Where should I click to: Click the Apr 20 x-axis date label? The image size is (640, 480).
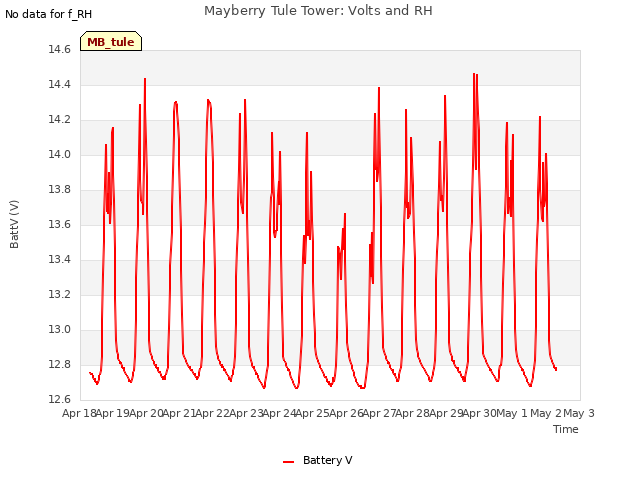146,413
